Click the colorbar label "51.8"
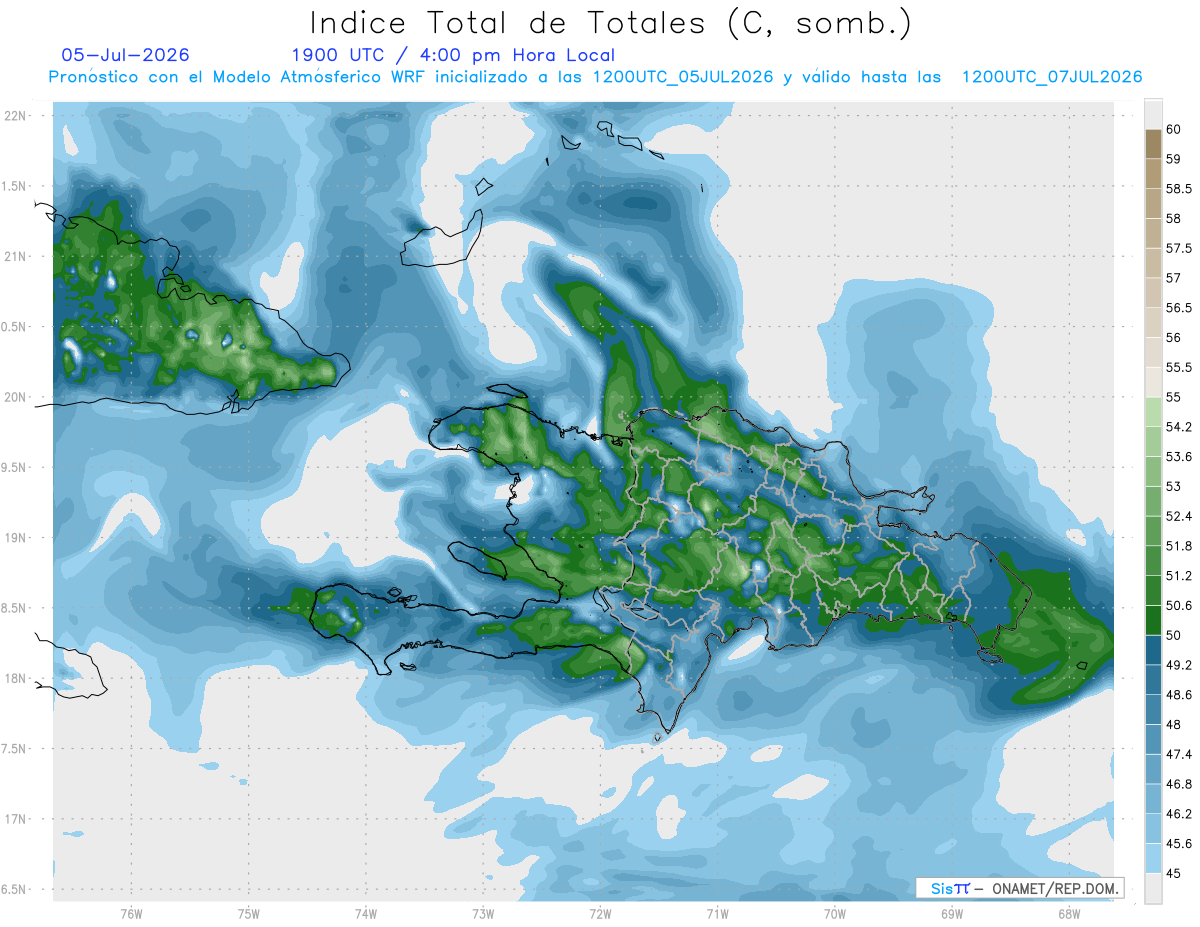Viewport: 1200px width, 927px height. tap(1181, 546)
